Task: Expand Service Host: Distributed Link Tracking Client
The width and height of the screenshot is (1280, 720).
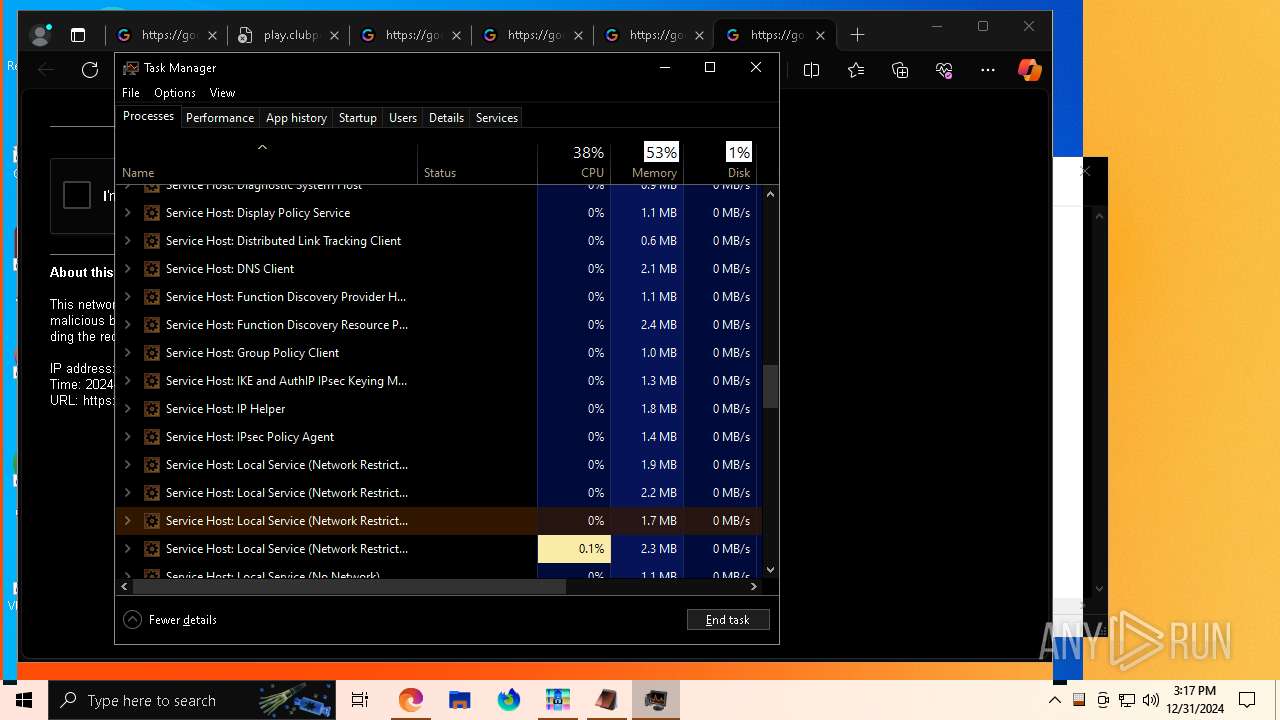Action: (127, 241)
